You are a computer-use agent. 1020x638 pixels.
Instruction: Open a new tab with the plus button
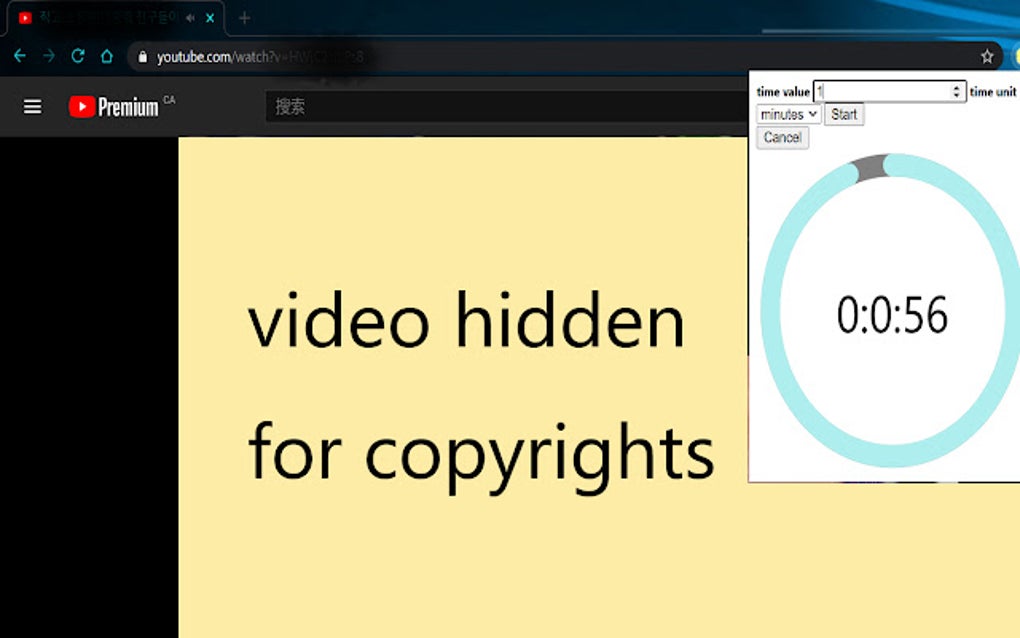pos(245,18)
